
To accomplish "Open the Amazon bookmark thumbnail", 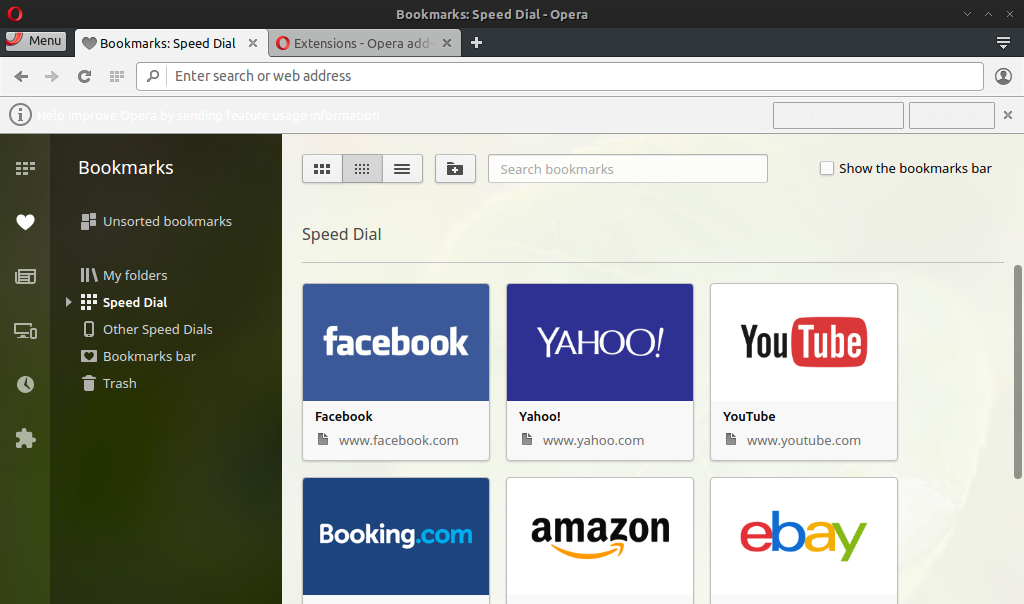I will coord(600,536).
